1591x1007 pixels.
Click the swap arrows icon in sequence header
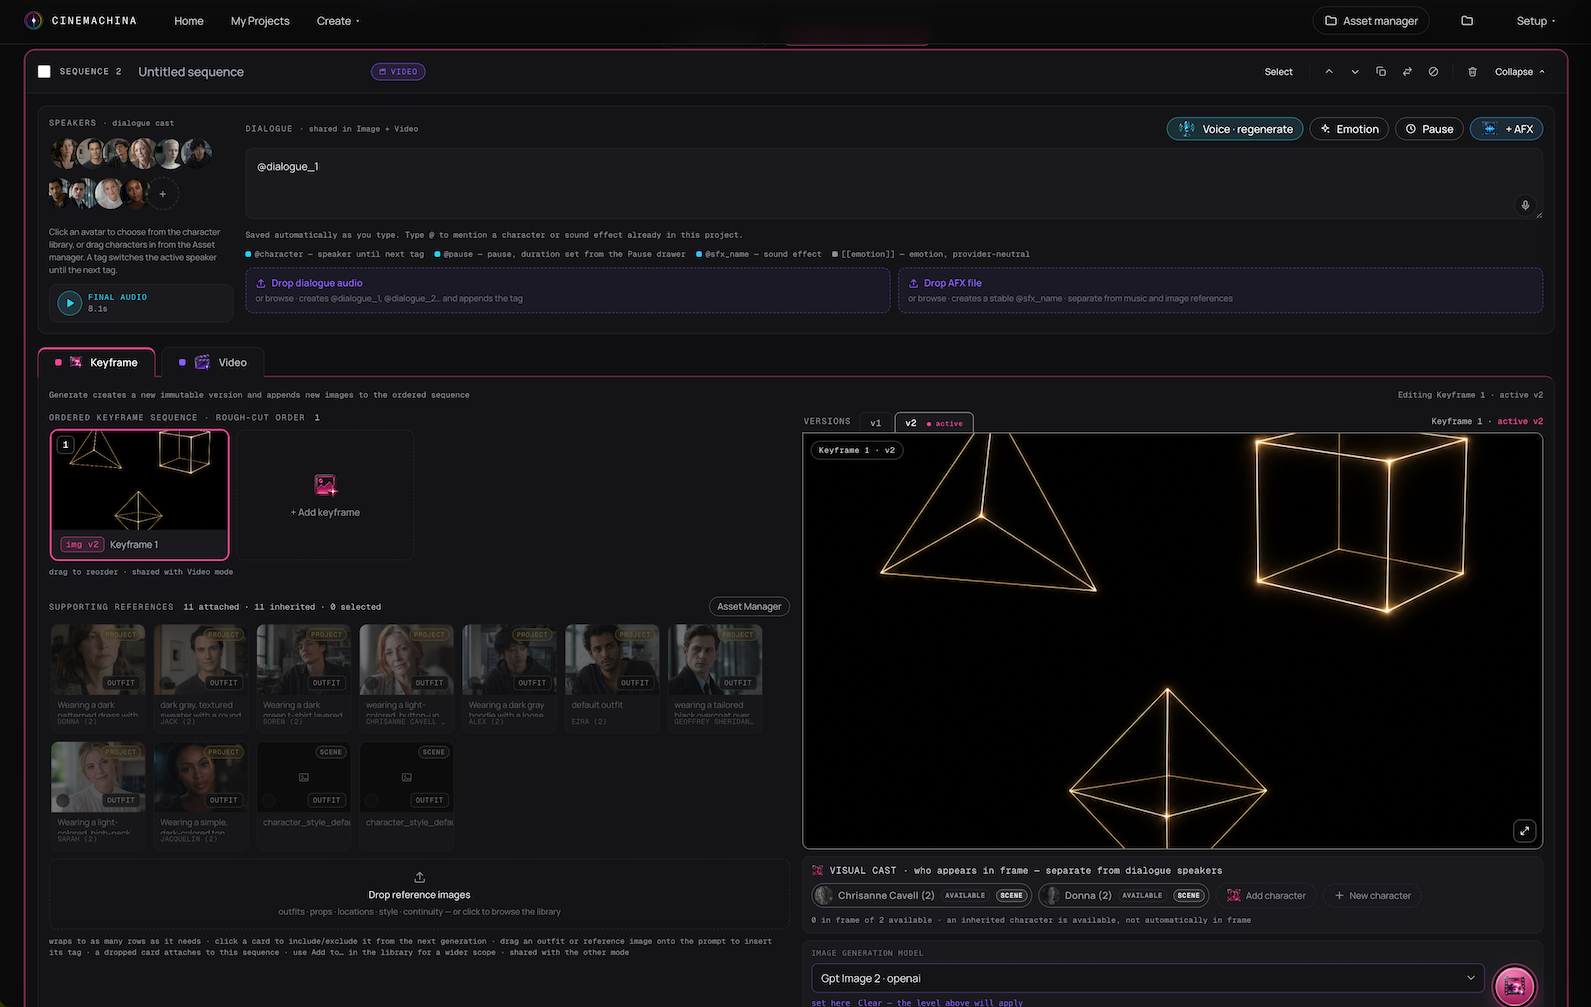click(1407, 72)
